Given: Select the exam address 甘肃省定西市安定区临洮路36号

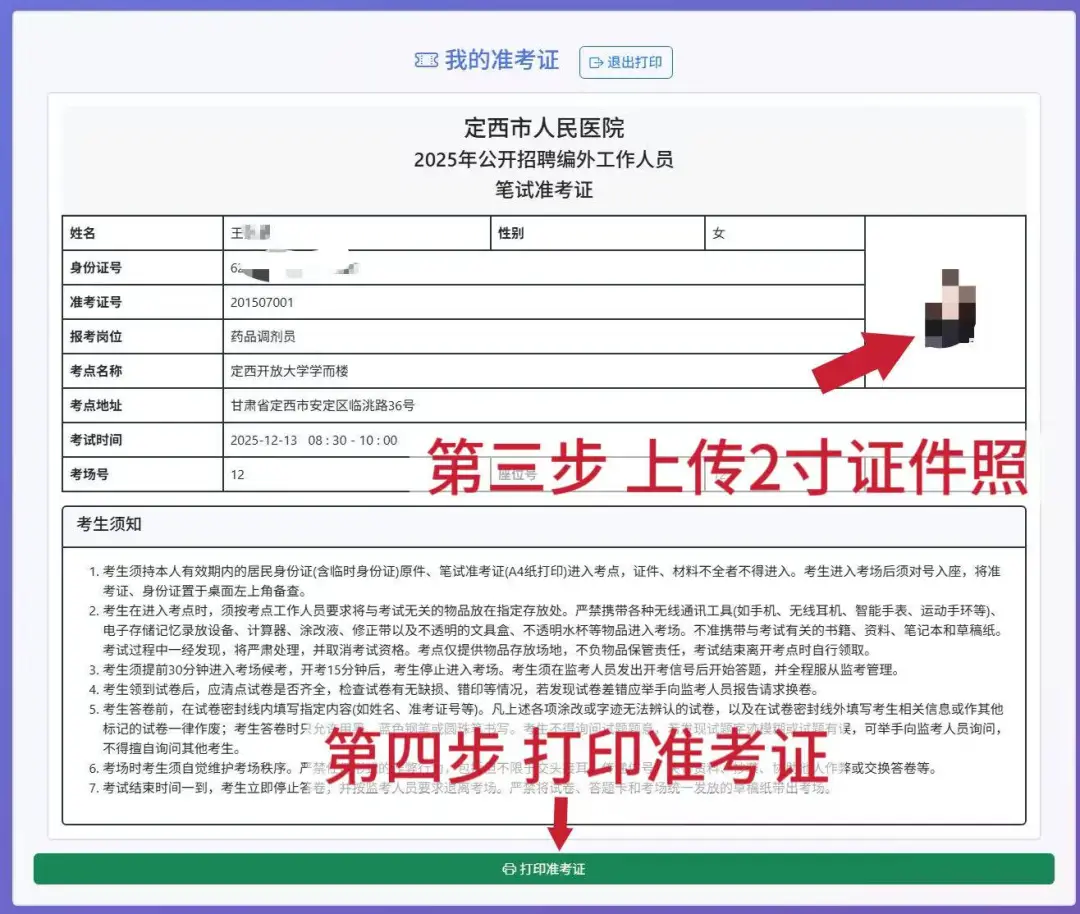Looking at the screenshot, I should tap(322, 405).
